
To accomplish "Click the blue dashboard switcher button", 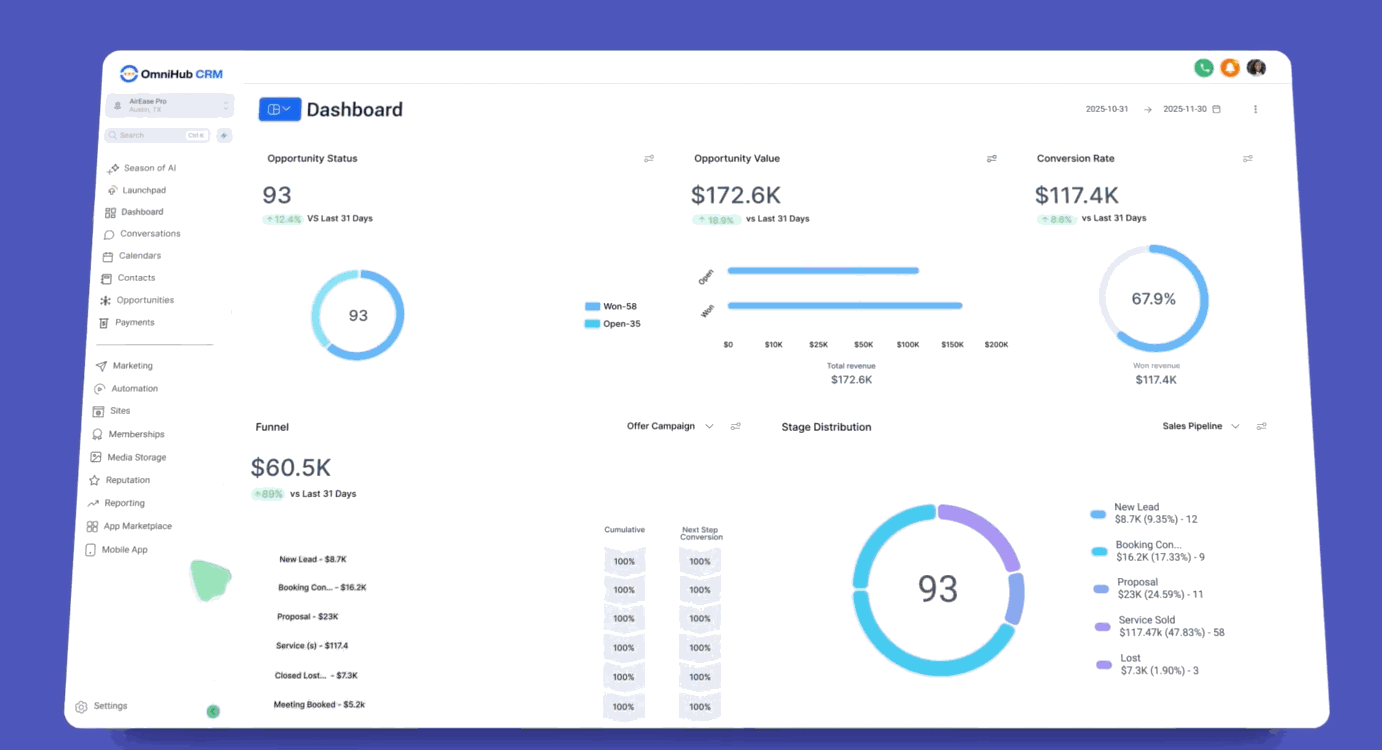I will coord(280,109).
